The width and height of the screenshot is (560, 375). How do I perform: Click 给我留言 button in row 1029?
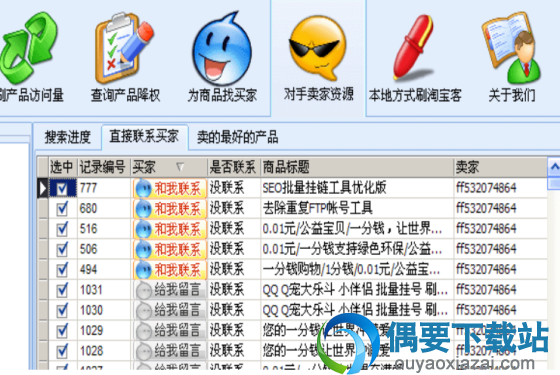(170, 331)
